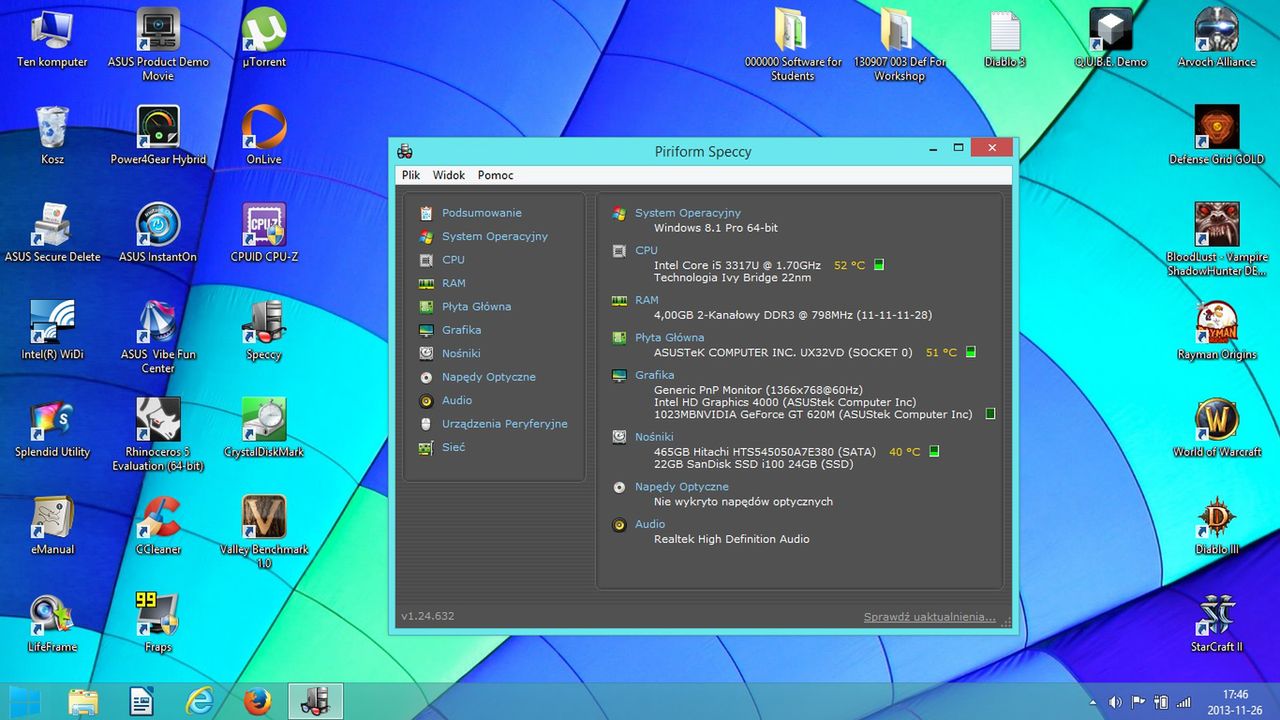Image resolution: width=1280 pixels, height=720 pixels.
Task: Select the Kosz recycle bin icon
Action: (52, 136)
